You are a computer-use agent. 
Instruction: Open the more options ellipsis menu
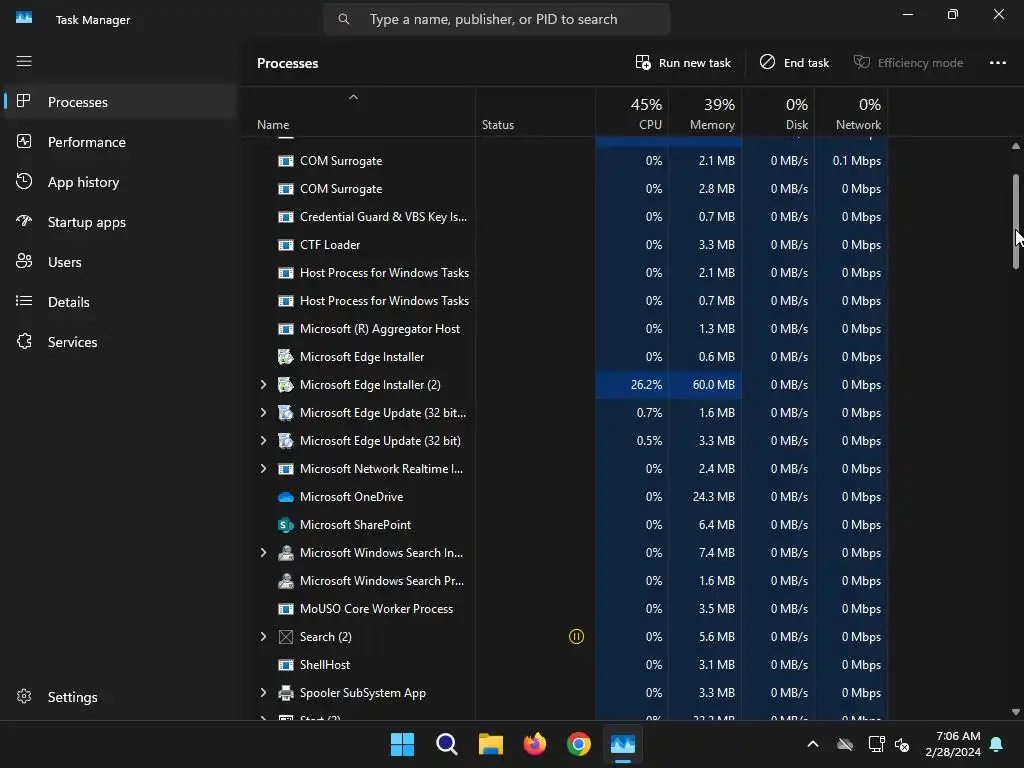coord(997,63)
